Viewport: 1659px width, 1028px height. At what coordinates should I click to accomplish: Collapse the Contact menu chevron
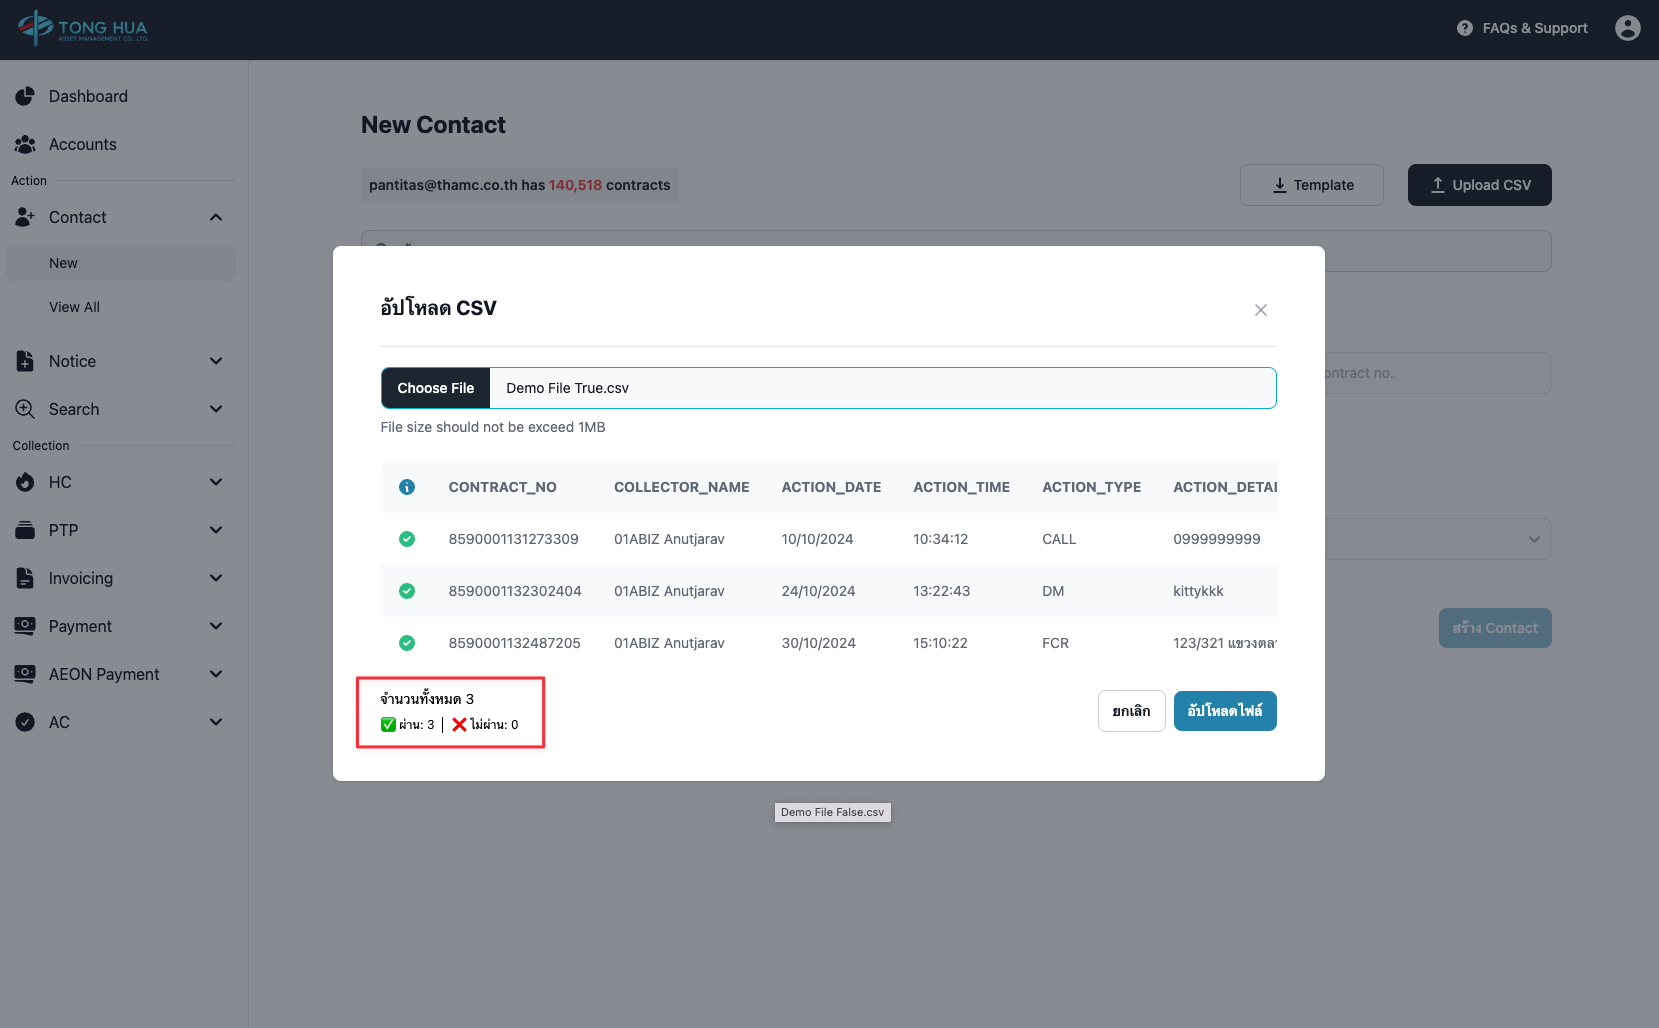[216, 217]
